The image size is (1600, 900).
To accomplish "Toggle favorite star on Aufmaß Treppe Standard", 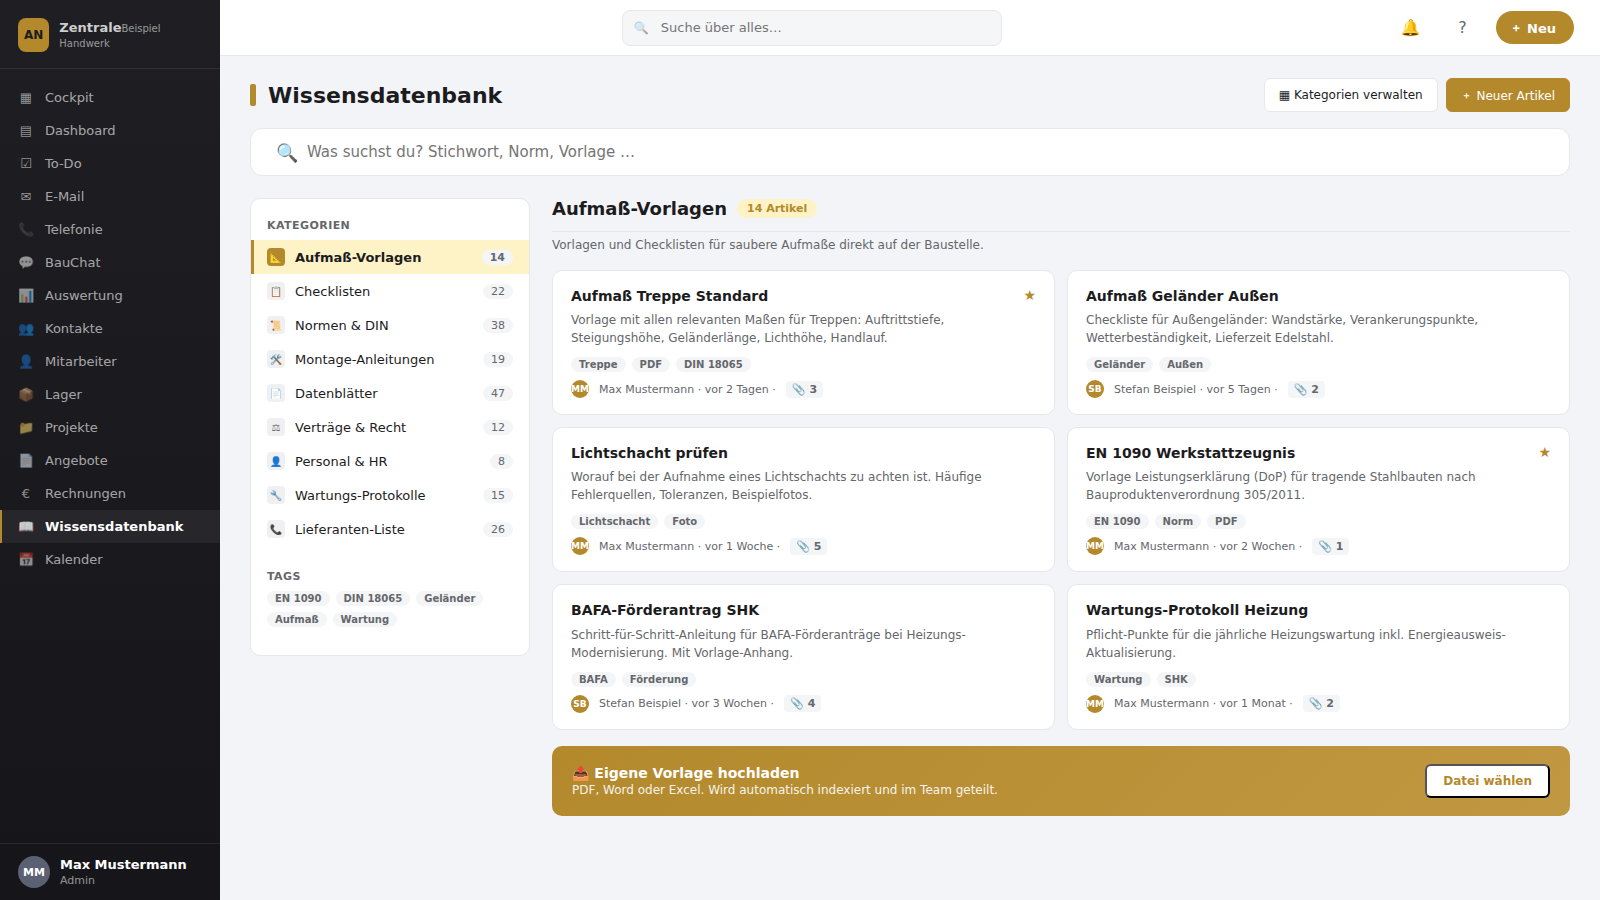I will pos(1029,295).
